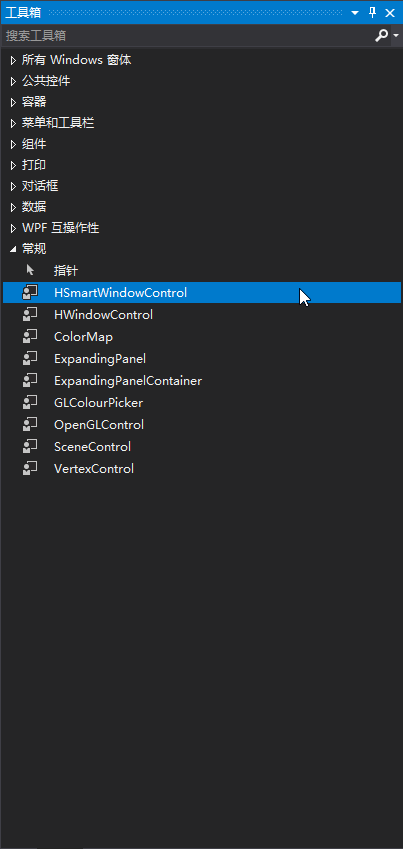Image resolution: width=403 pixels, height=849 pixels.
Task: Expand the 菜单和工具栏 group
Action: coord(14,123)
